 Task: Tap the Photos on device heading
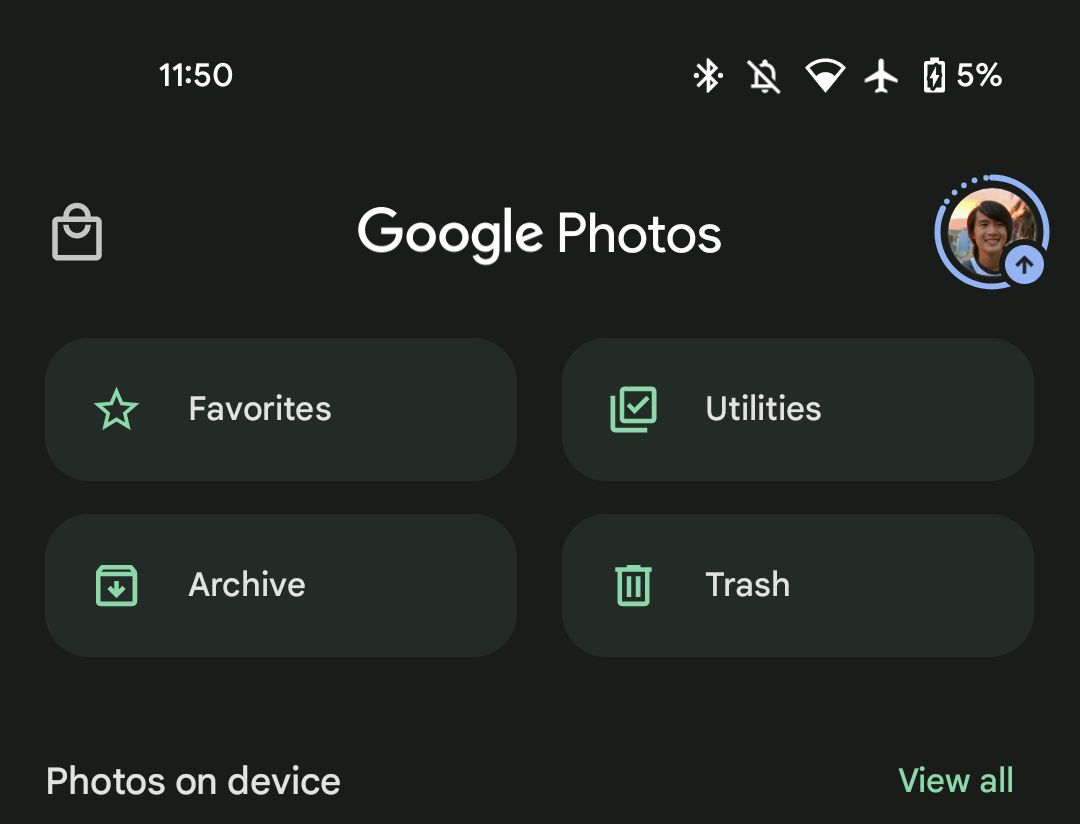193,781
